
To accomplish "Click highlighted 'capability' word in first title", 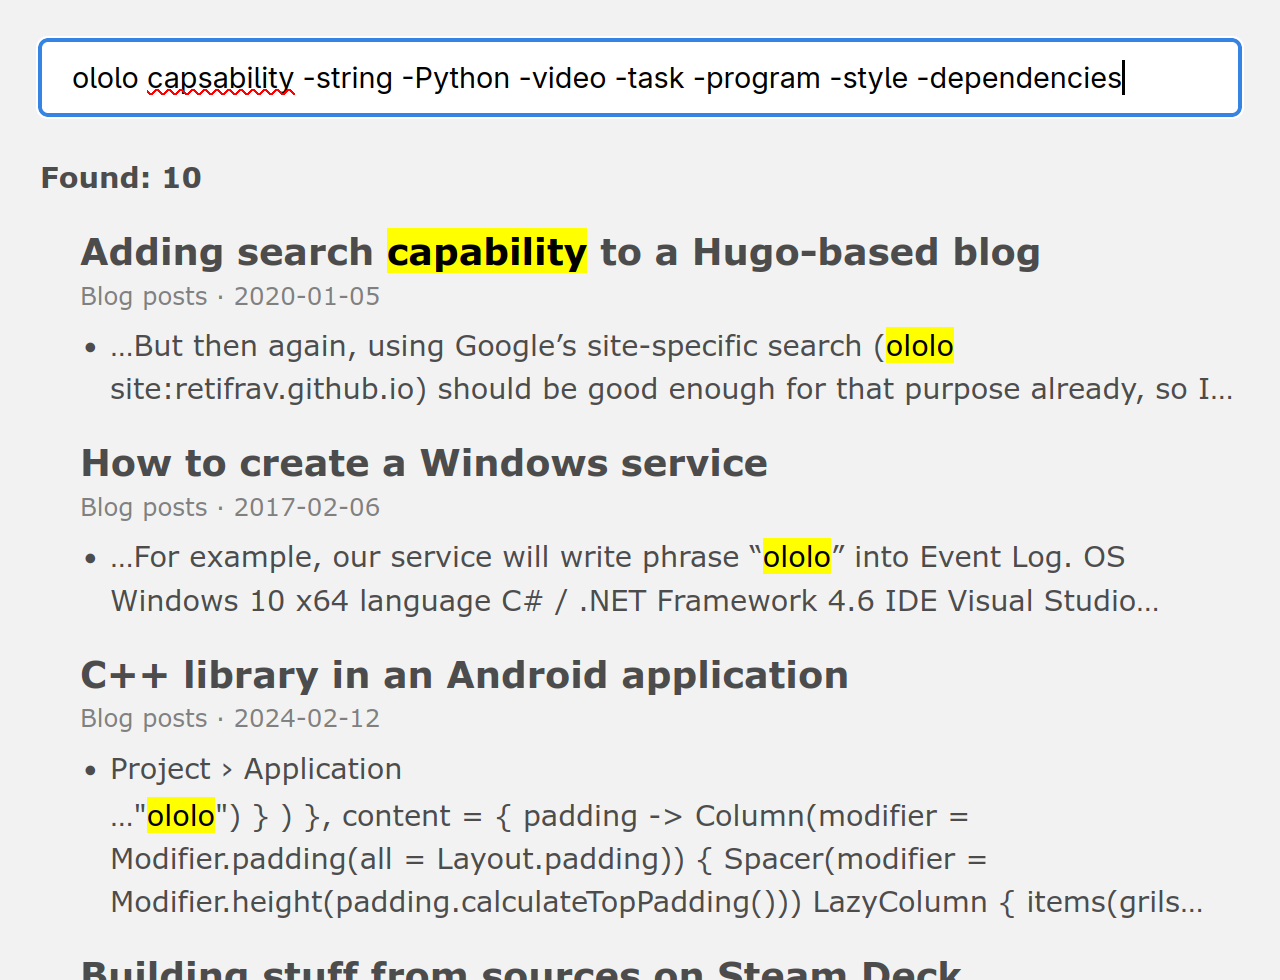I will pos(487,252).
